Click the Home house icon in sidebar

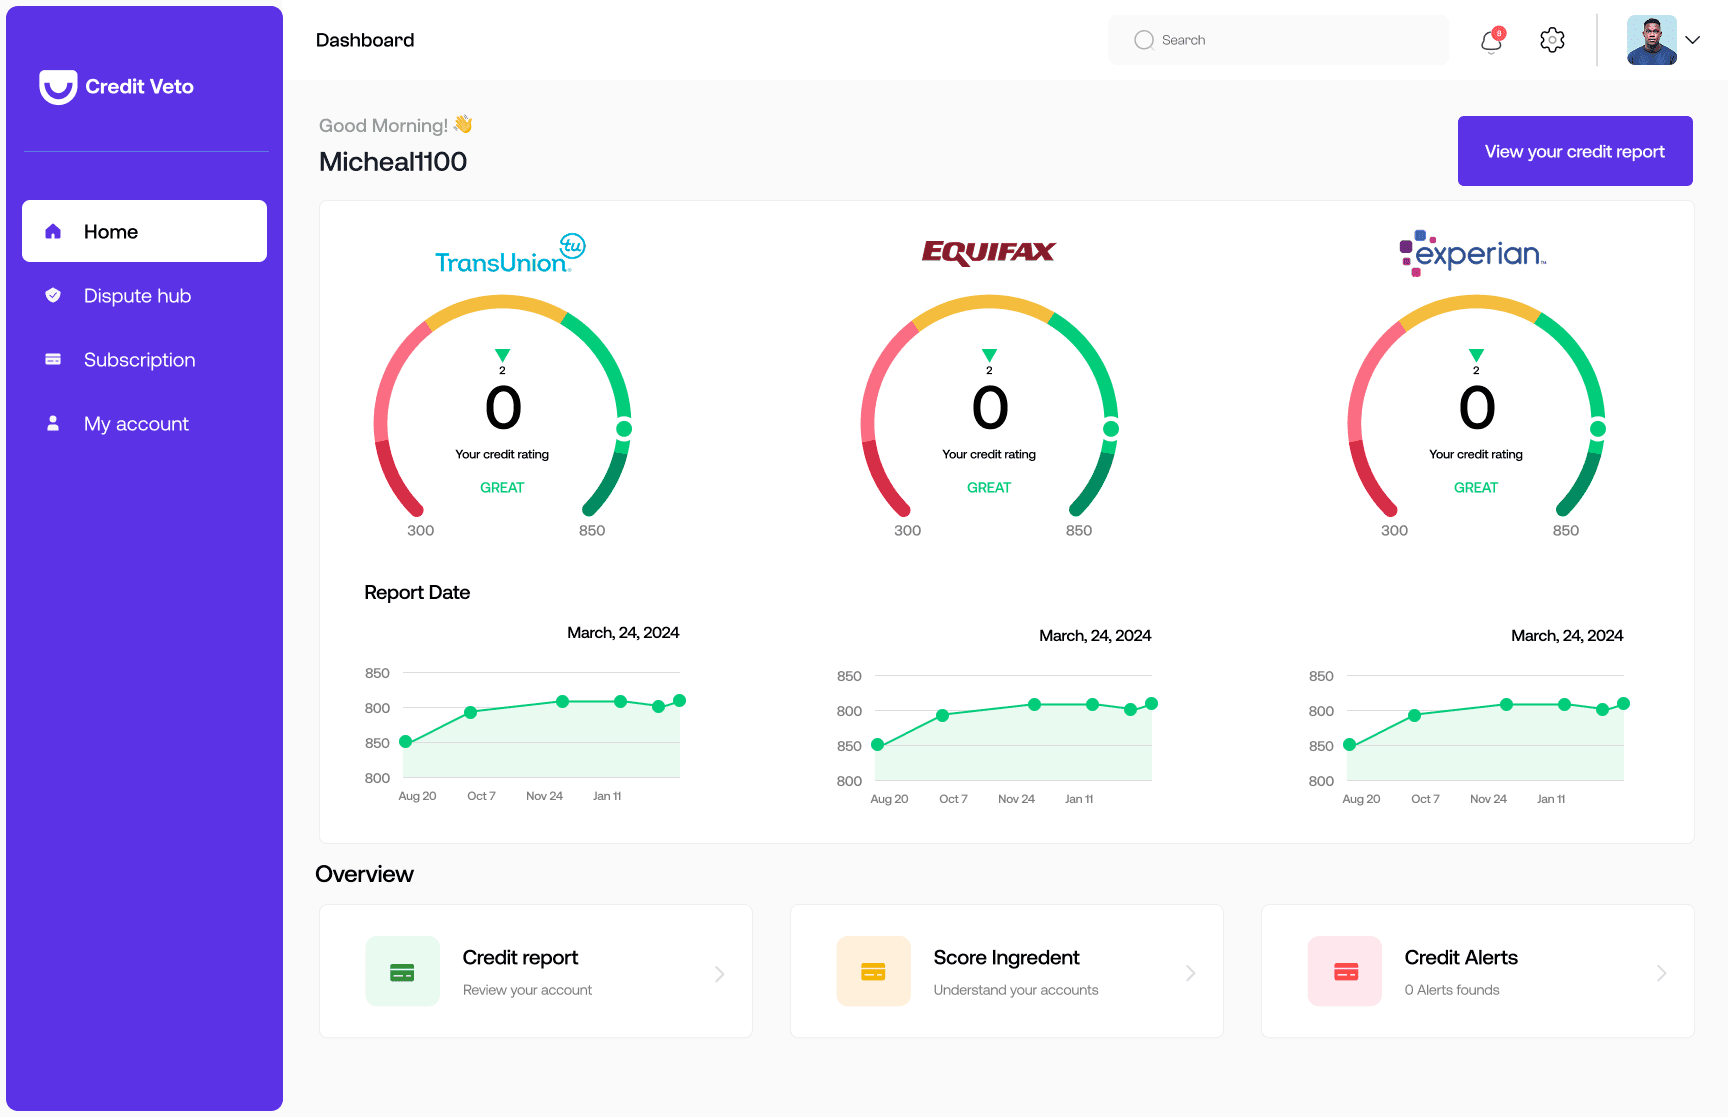(x=53, y=231)
